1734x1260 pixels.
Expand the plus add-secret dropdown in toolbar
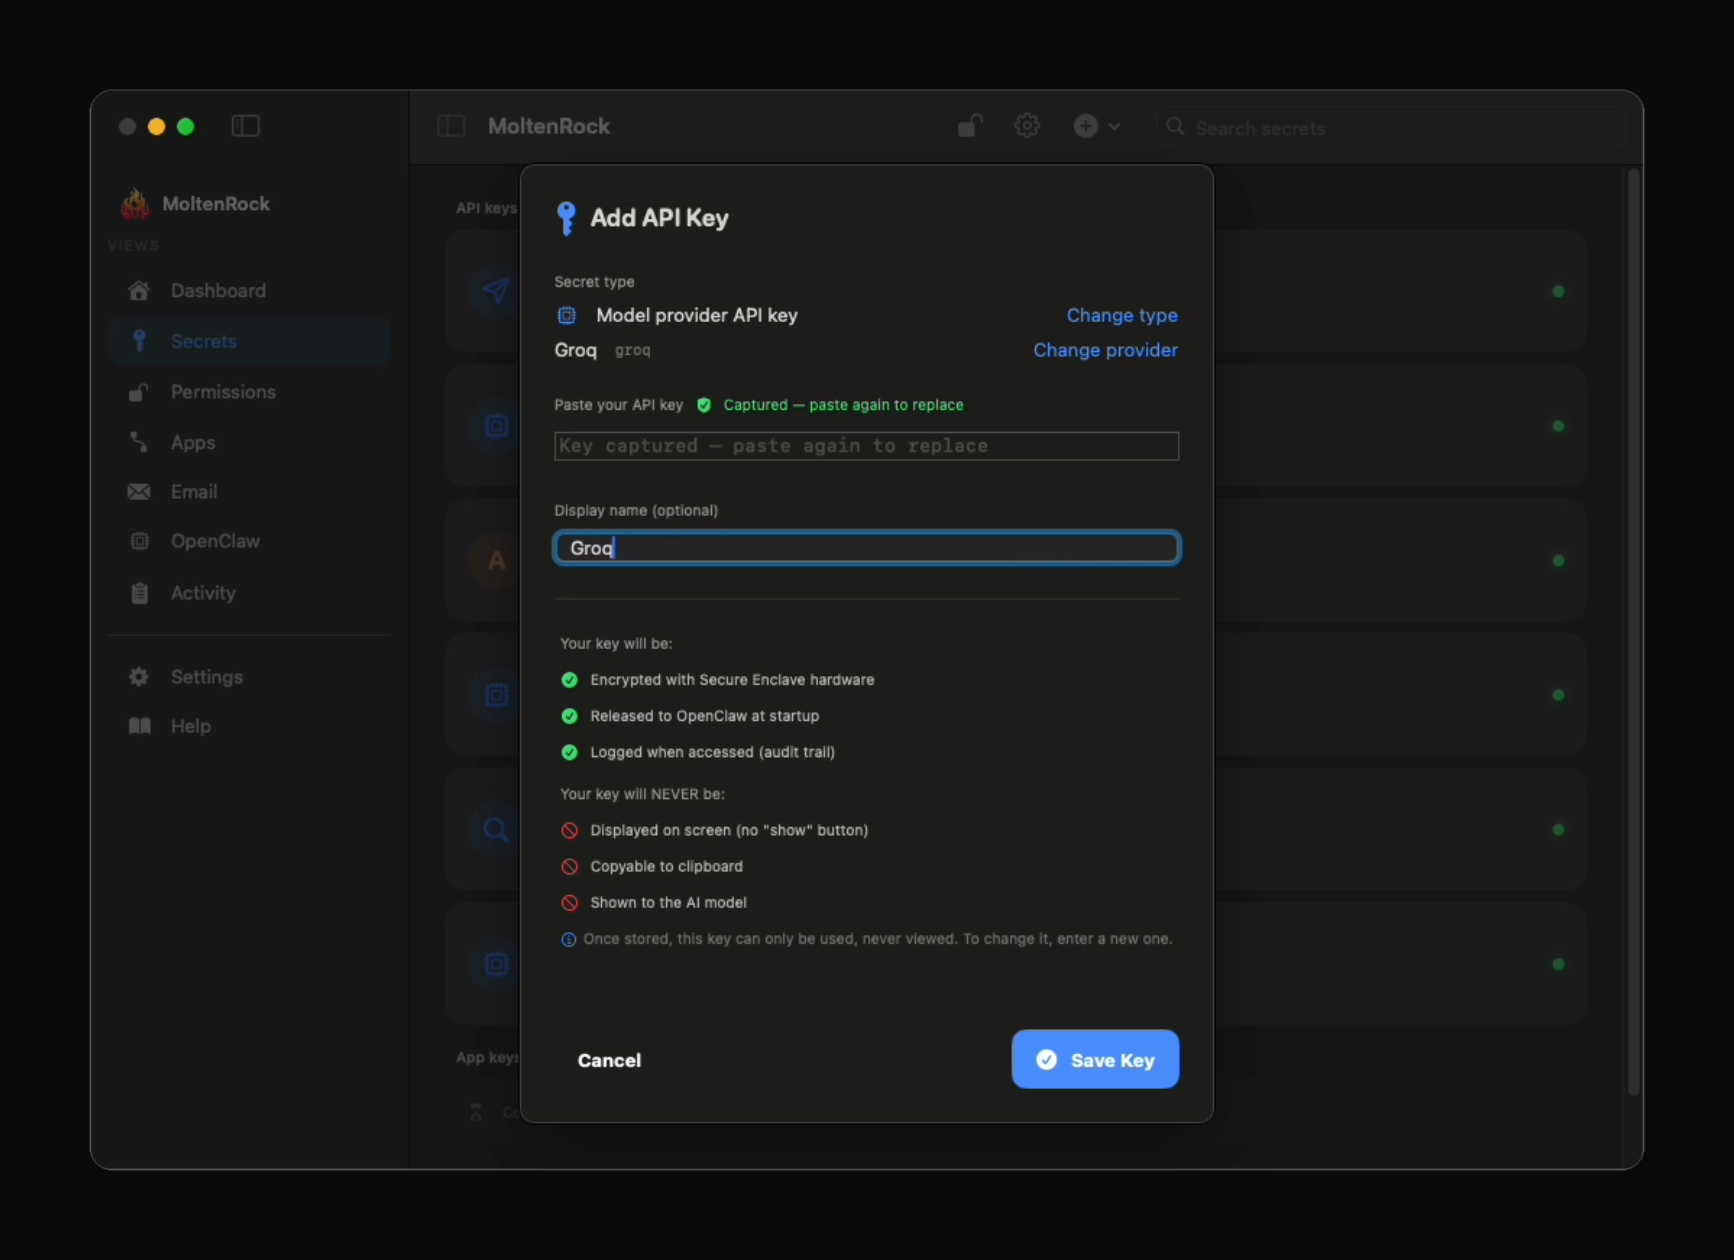point(1097,126)
